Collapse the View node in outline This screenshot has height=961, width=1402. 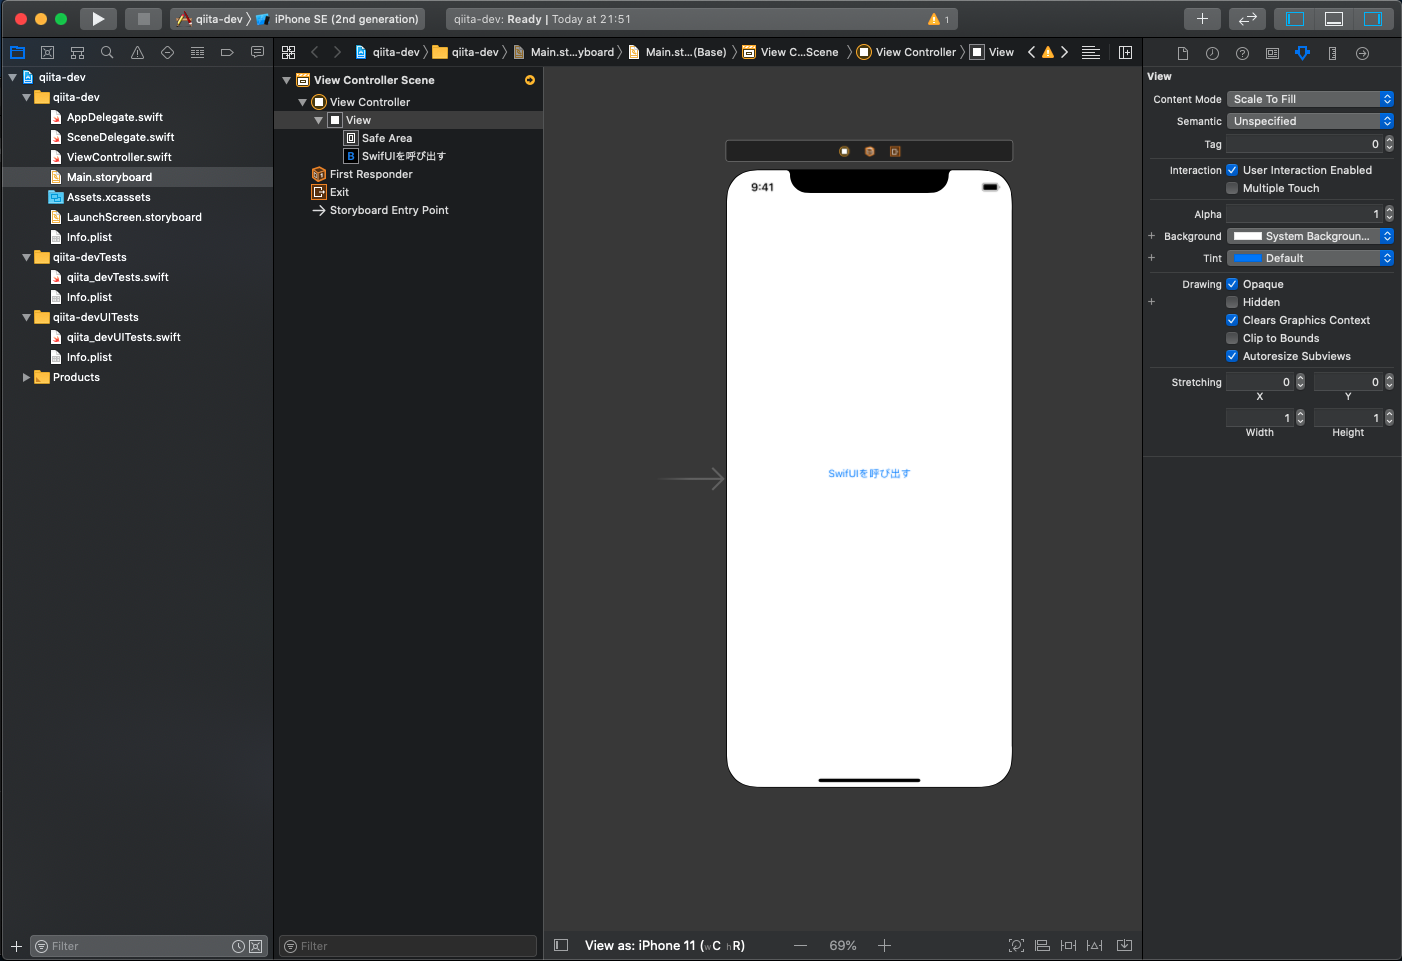pyautogui.click(x=318, y=120)
